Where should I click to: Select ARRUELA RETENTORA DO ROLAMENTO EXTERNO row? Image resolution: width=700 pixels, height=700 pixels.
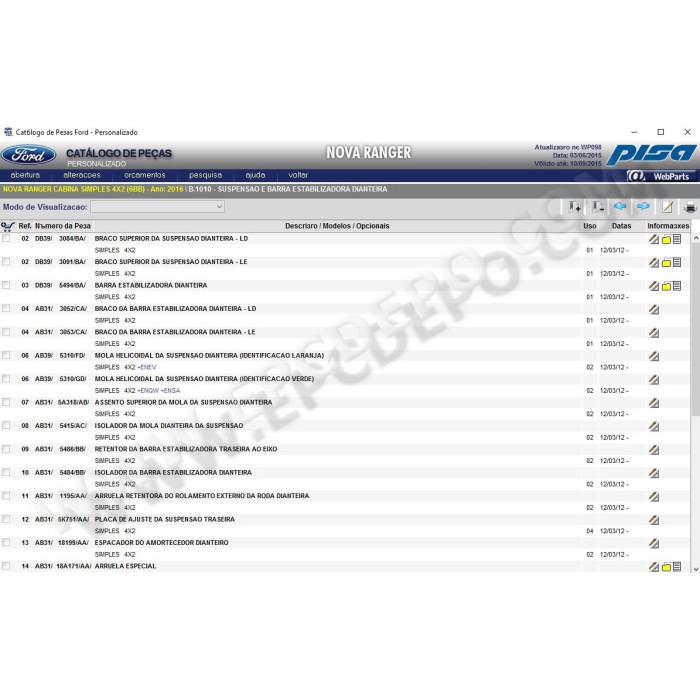tap(202, 496)
